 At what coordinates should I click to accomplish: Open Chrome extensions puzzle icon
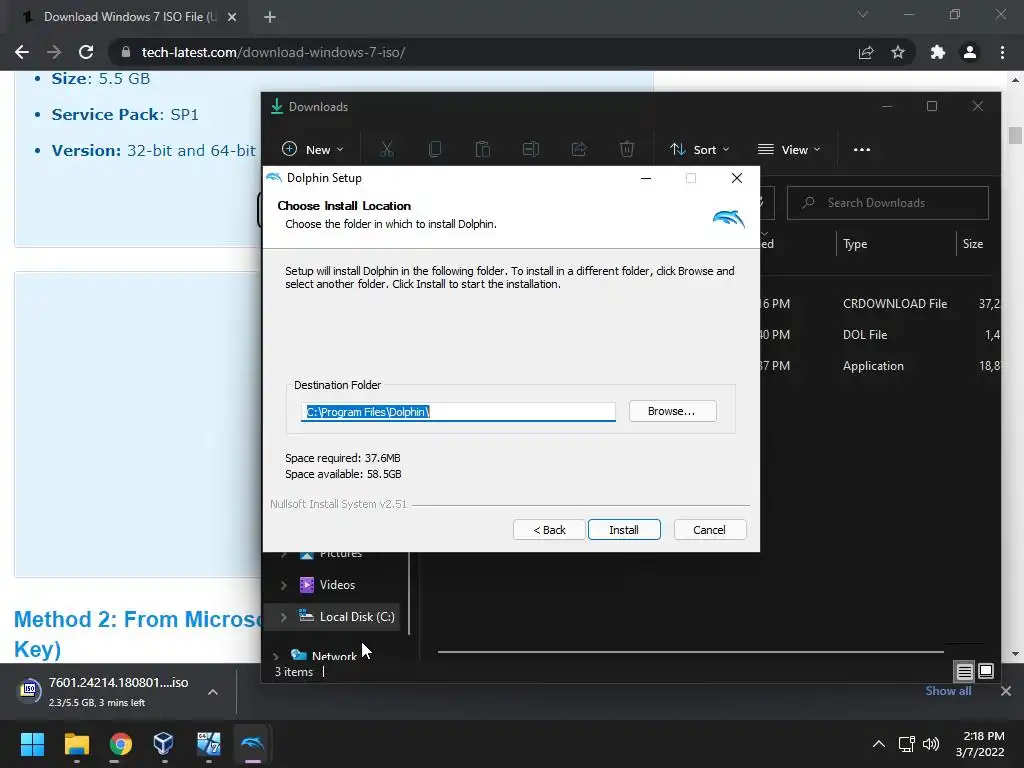[x=938, y=52]
